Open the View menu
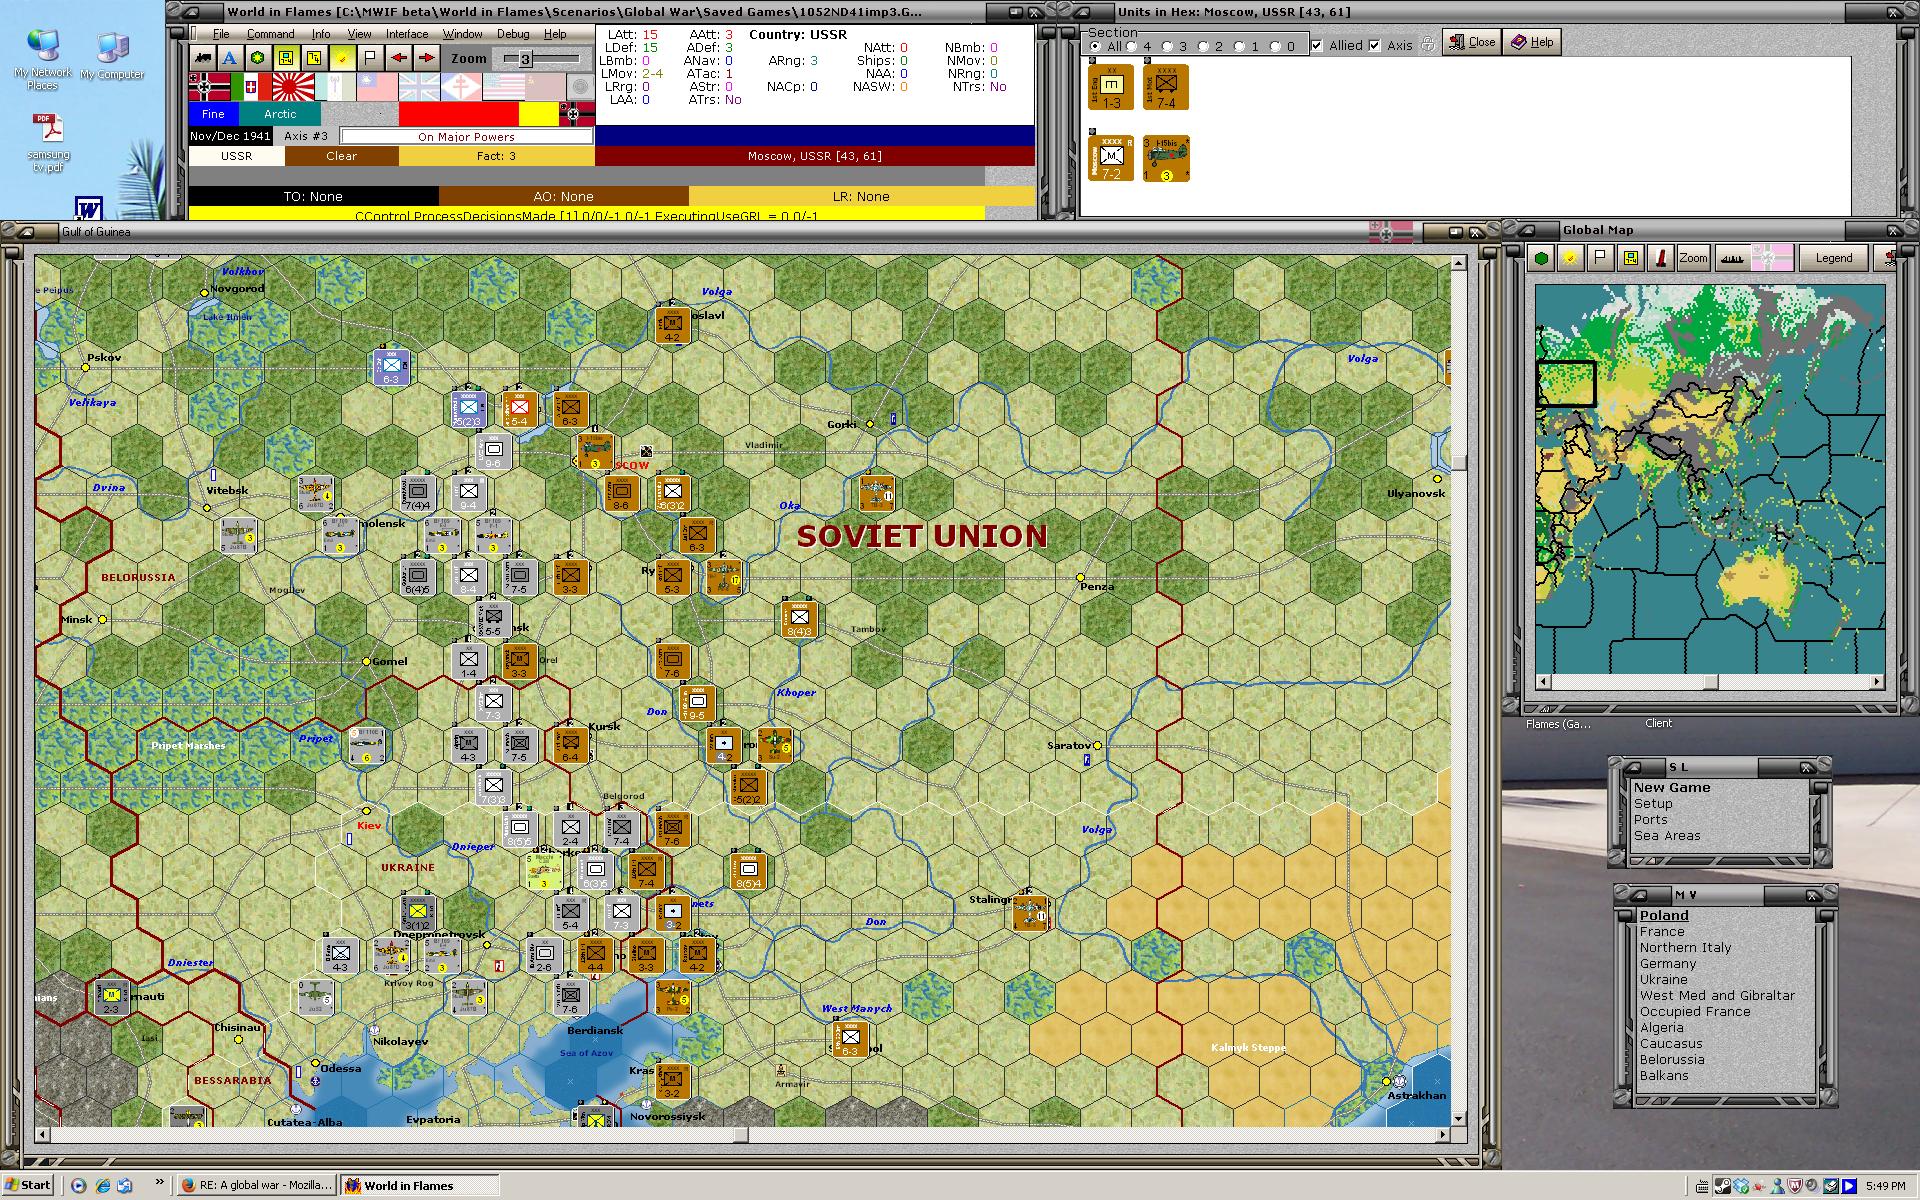The image size is (1920, 1200). [x=359, y=34]
